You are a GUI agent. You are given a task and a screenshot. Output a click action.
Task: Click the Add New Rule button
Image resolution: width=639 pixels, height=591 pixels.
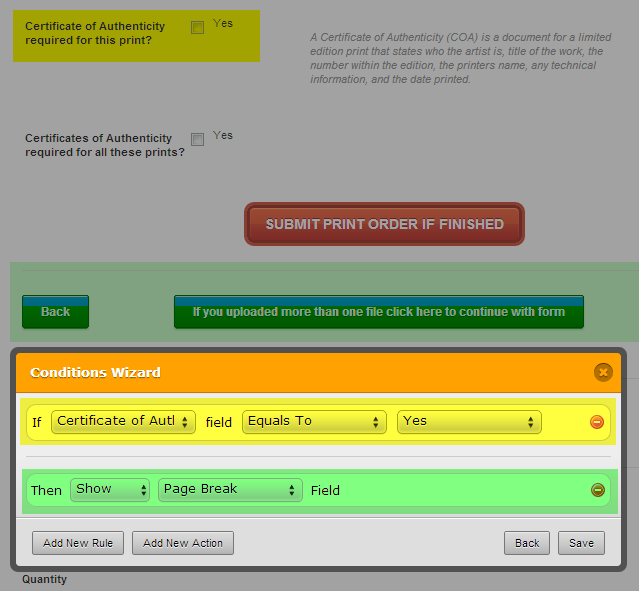click(78, 543)
